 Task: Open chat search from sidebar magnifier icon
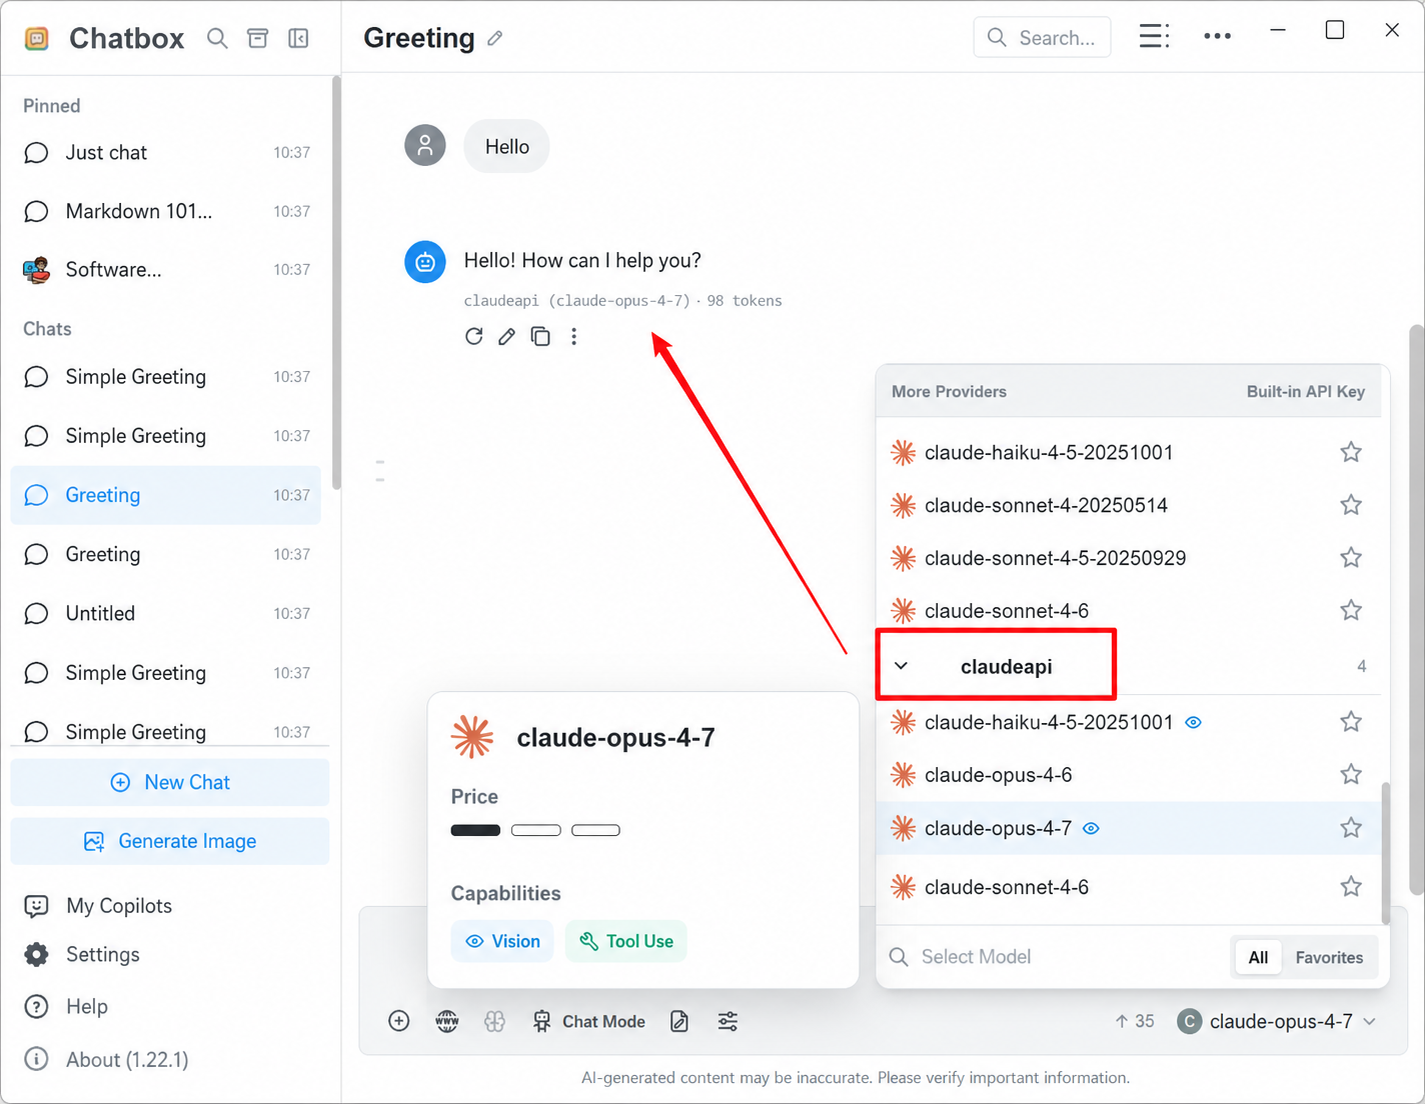pyautogui.click(x=217, y=38)
